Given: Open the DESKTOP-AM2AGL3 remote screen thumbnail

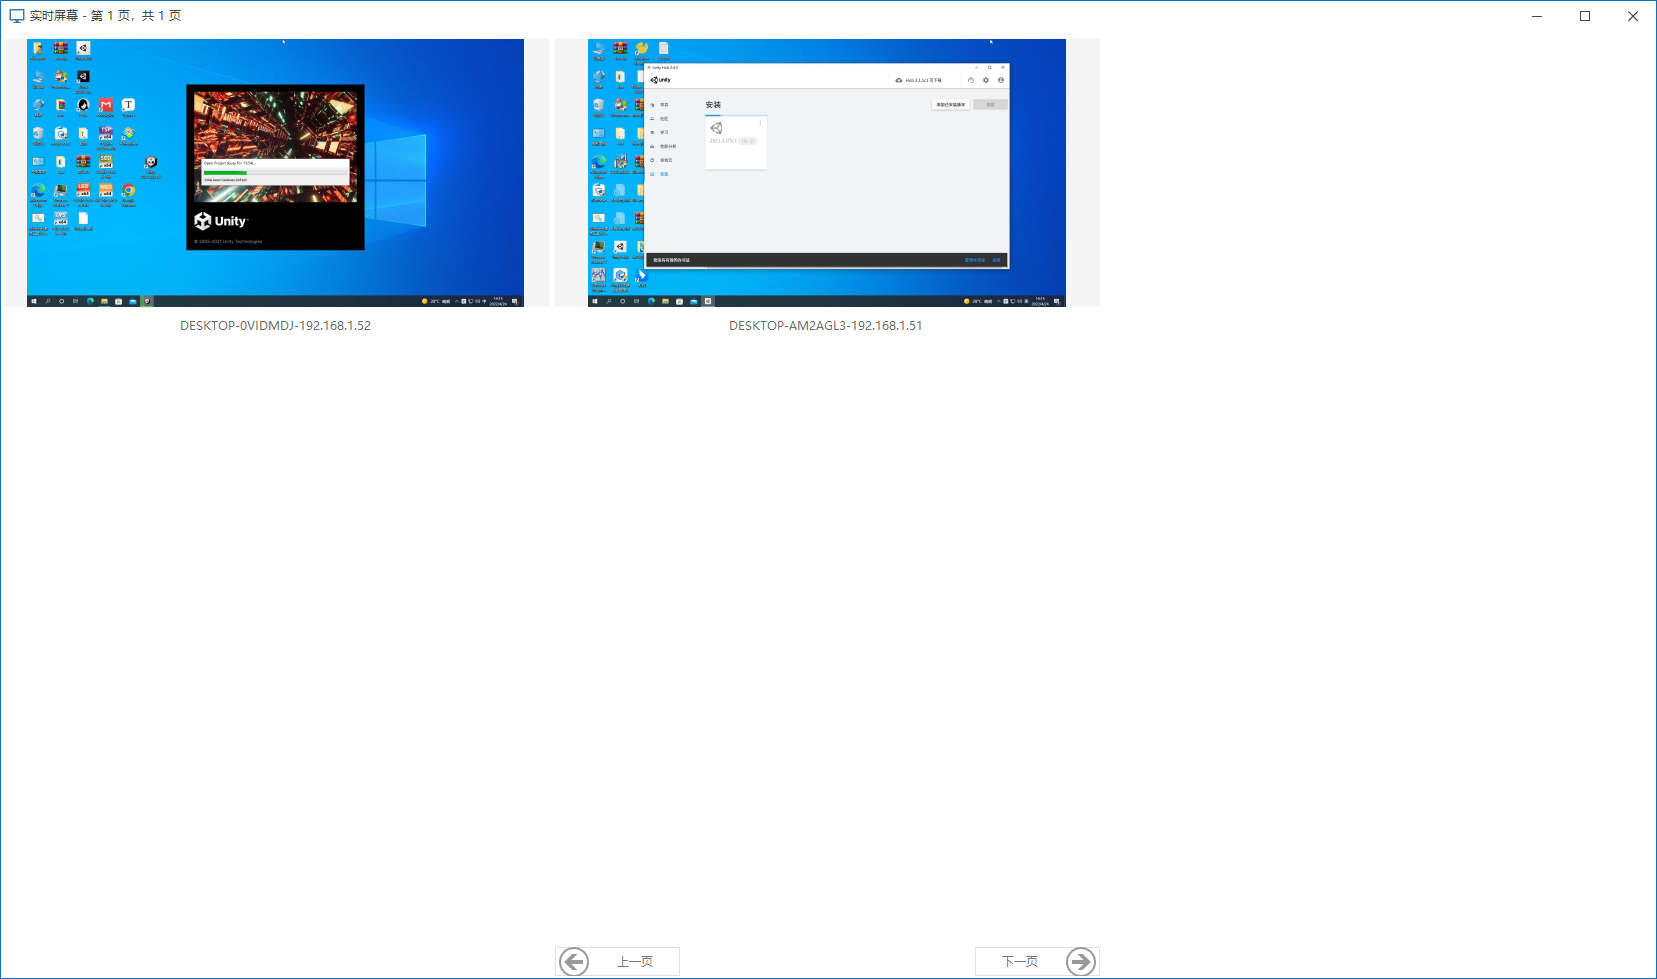Looking at the screenshot, I should tap(827, 173).
